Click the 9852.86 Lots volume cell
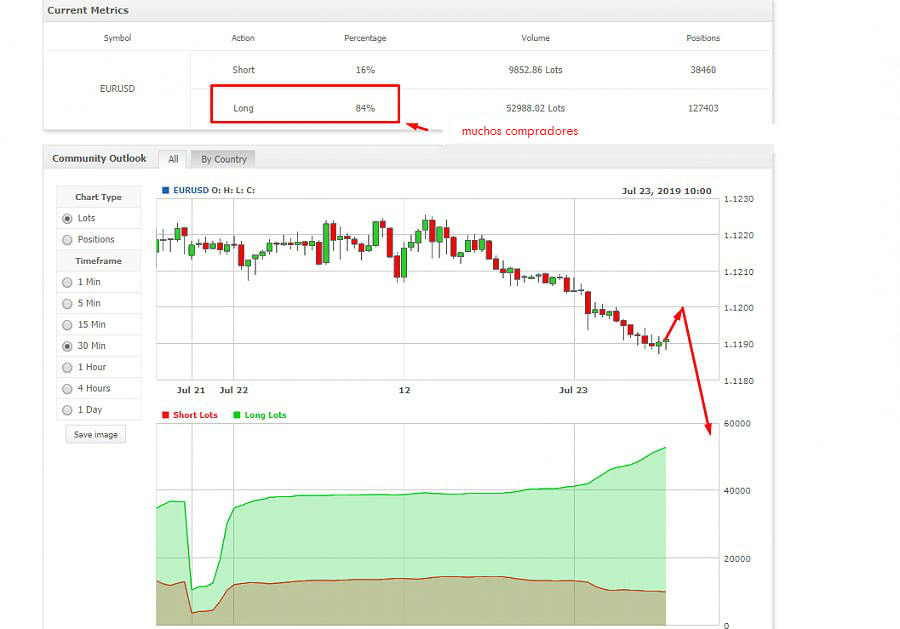Image resolution: width=900 pixels, height=629 pixels. 536,69
